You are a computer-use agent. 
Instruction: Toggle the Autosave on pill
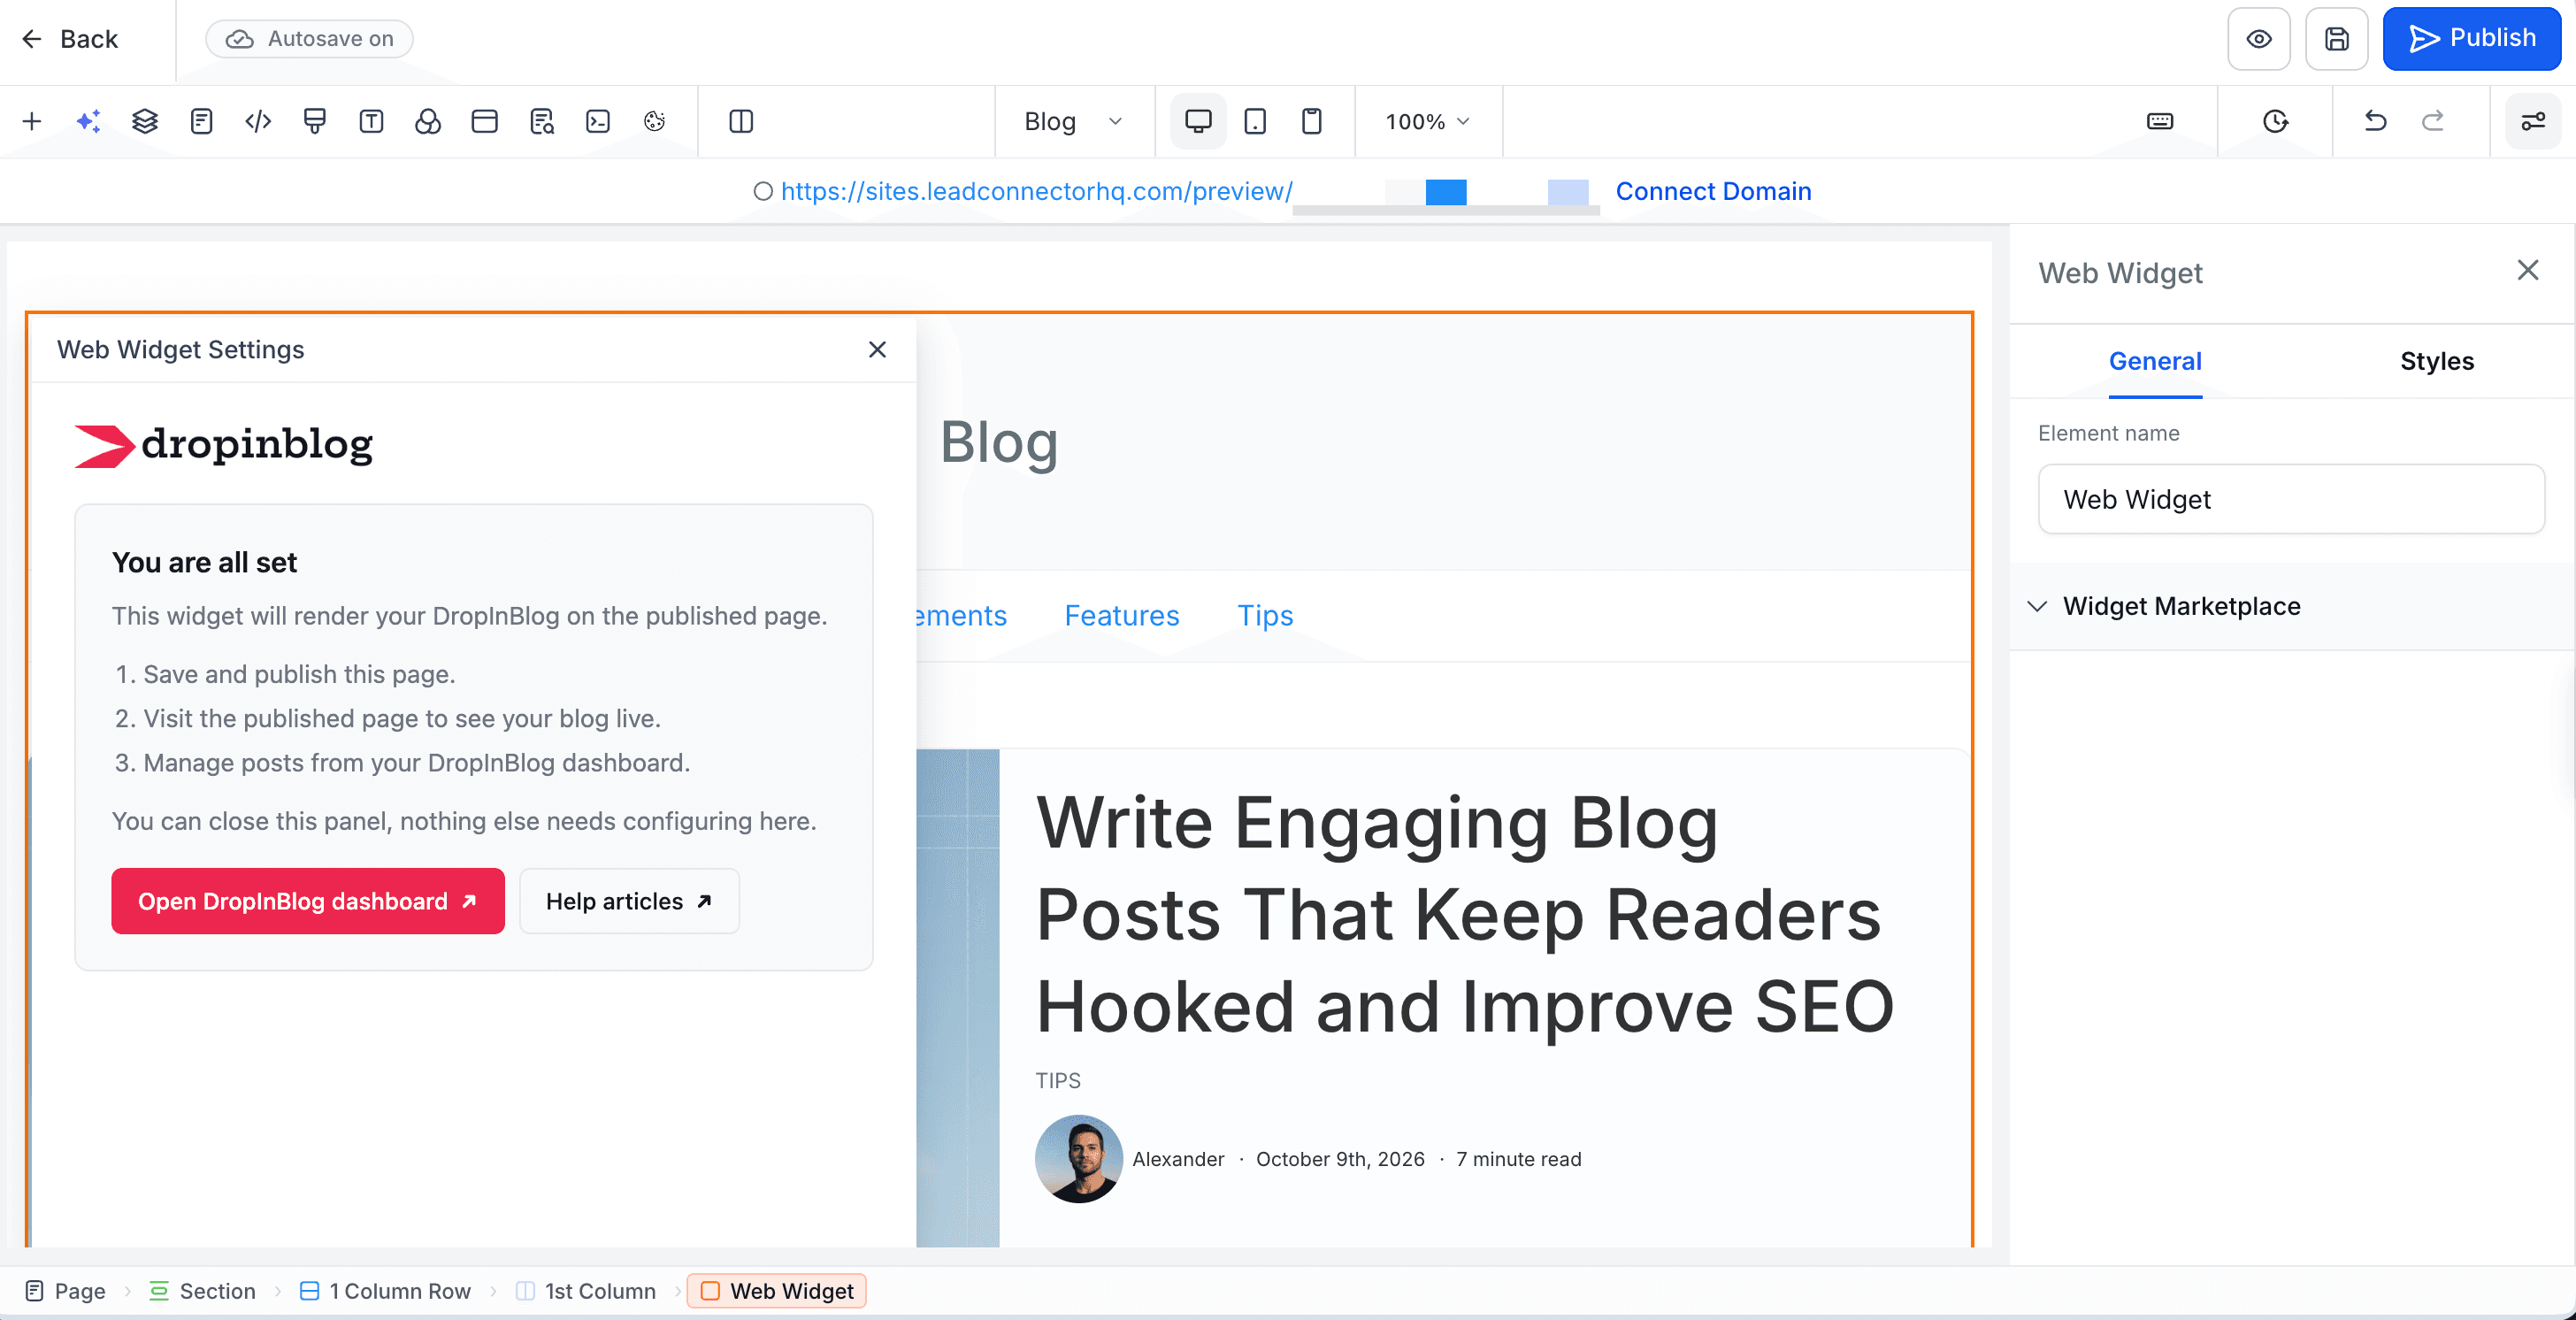tap(309, 39)
